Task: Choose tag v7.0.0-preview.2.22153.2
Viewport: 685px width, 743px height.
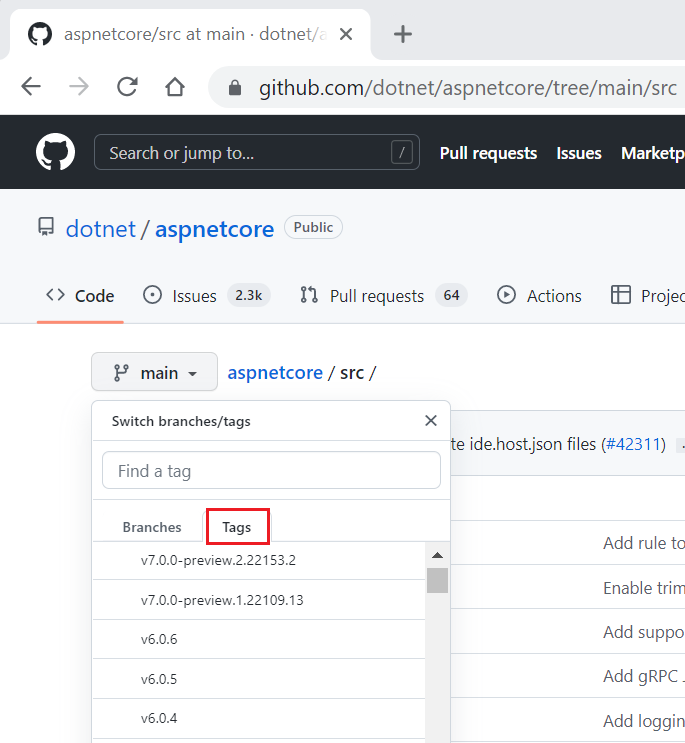Action: (x=218, y=560)
